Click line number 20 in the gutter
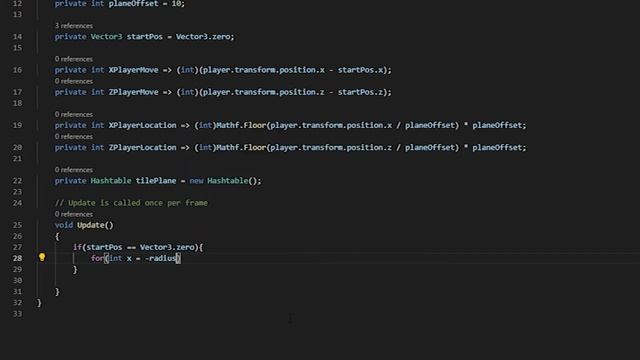 click(17, 147)
